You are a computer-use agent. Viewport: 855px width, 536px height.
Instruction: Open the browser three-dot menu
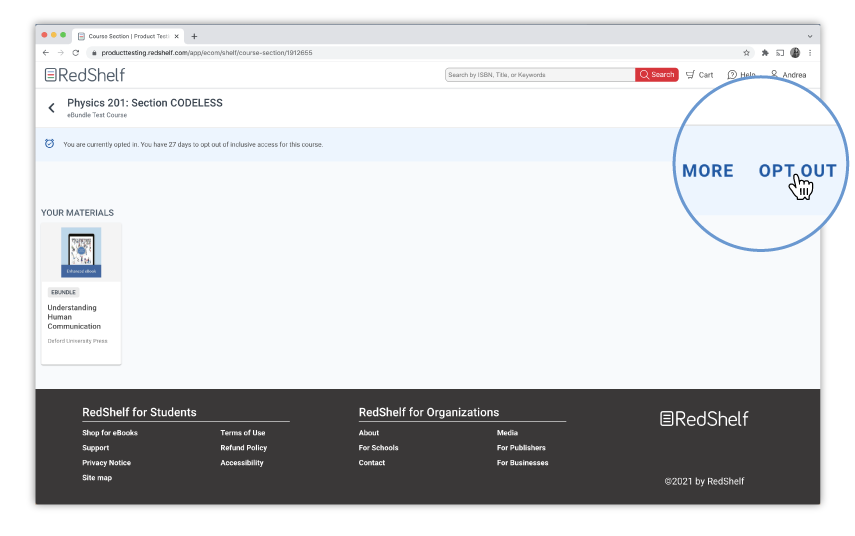[x=810, y=53]
